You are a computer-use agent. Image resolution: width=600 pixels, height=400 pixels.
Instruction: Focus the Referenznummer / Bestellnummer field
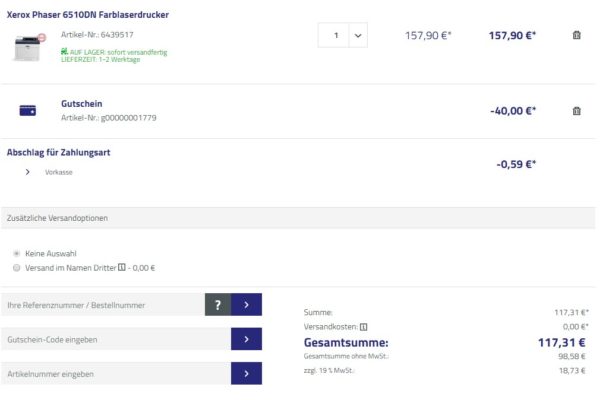pos(102,305)
